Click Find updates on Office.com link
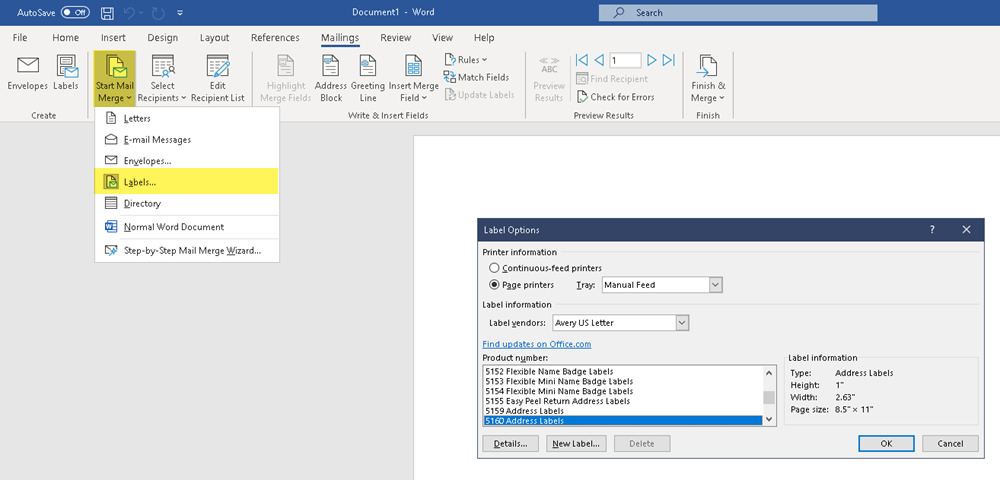The width and height of the screenshot is (1000, 481). [537, 344]
